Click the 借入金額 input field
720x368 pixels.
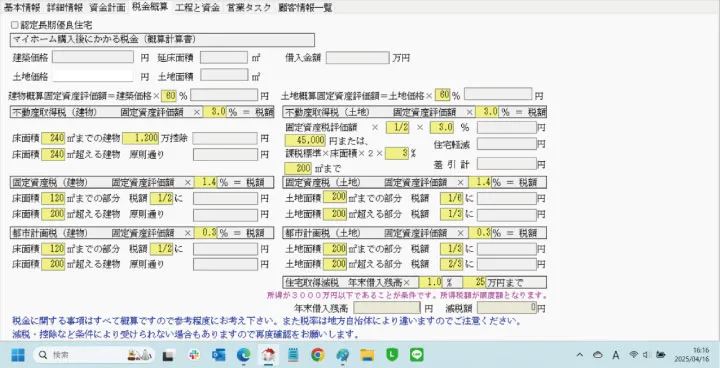point(357,58)
